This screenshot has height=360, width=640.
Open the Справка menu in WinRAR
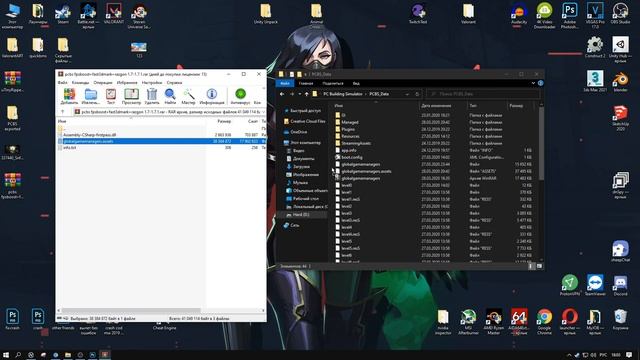point(174,82)
